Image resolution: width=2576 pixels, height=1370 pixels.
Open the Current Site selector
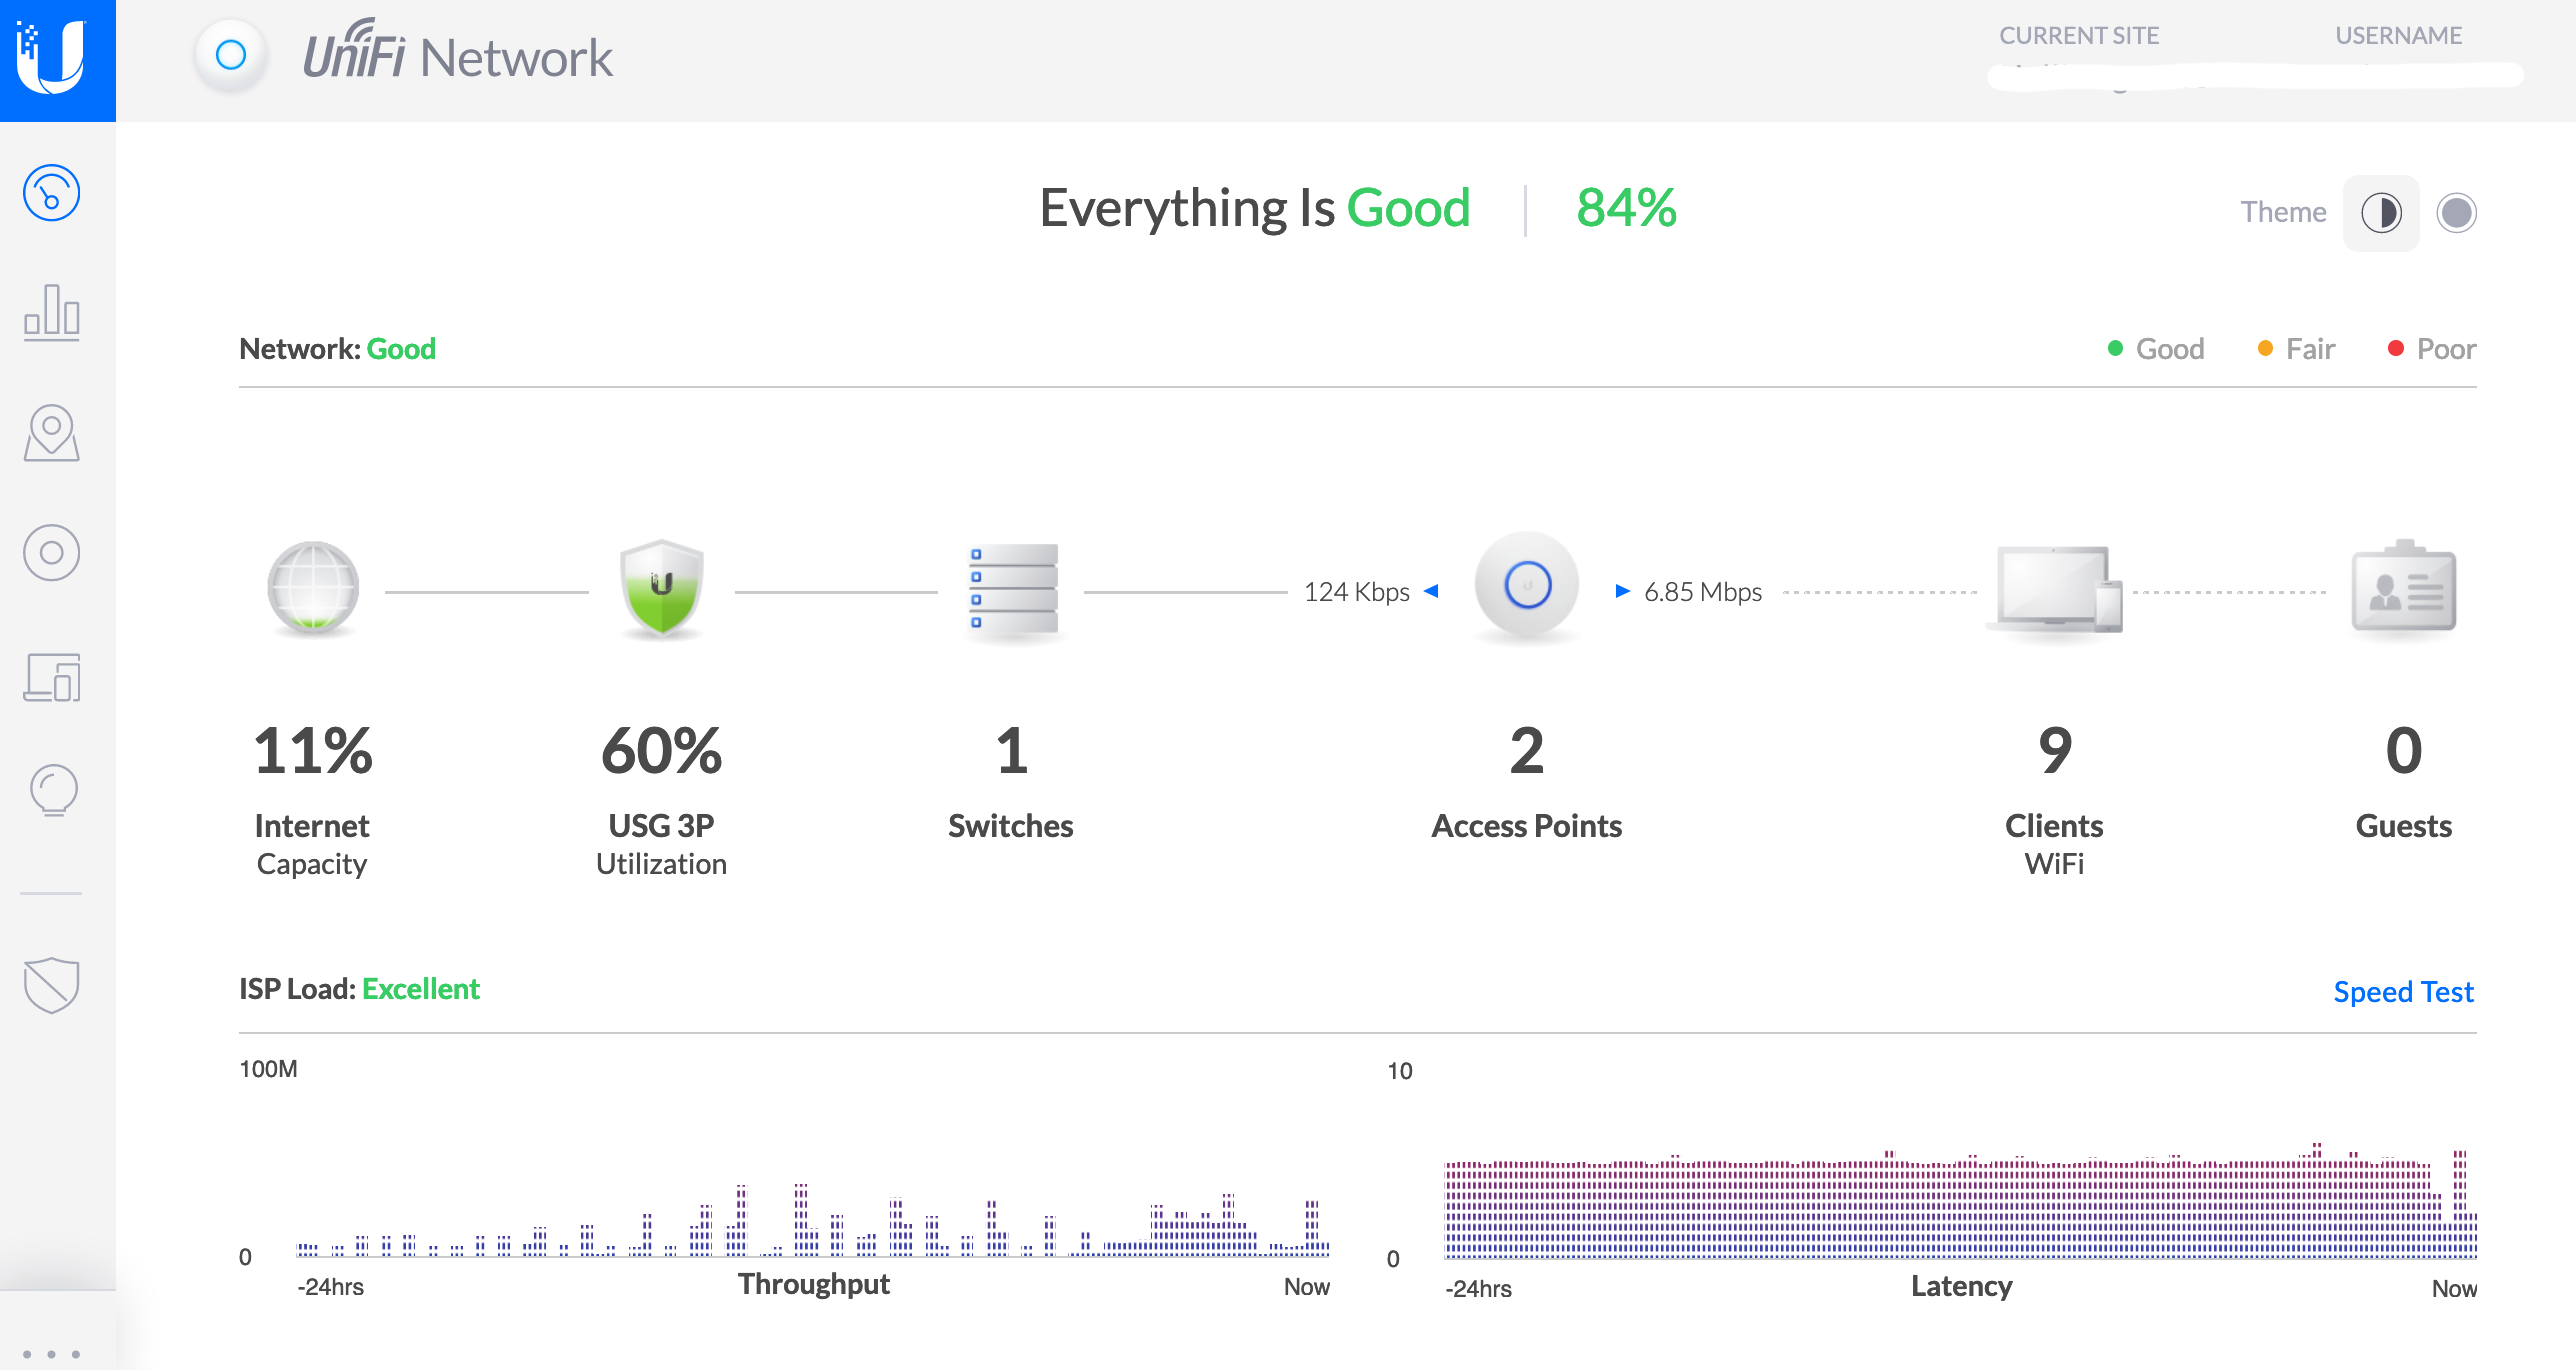2079,36
